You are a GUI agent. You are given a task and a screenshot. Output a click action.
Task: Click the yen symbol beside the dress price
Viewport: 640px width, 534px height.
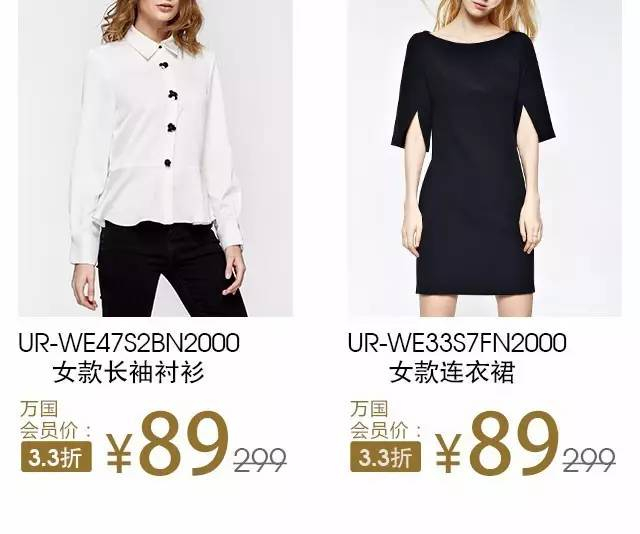[x=449, y=451]
